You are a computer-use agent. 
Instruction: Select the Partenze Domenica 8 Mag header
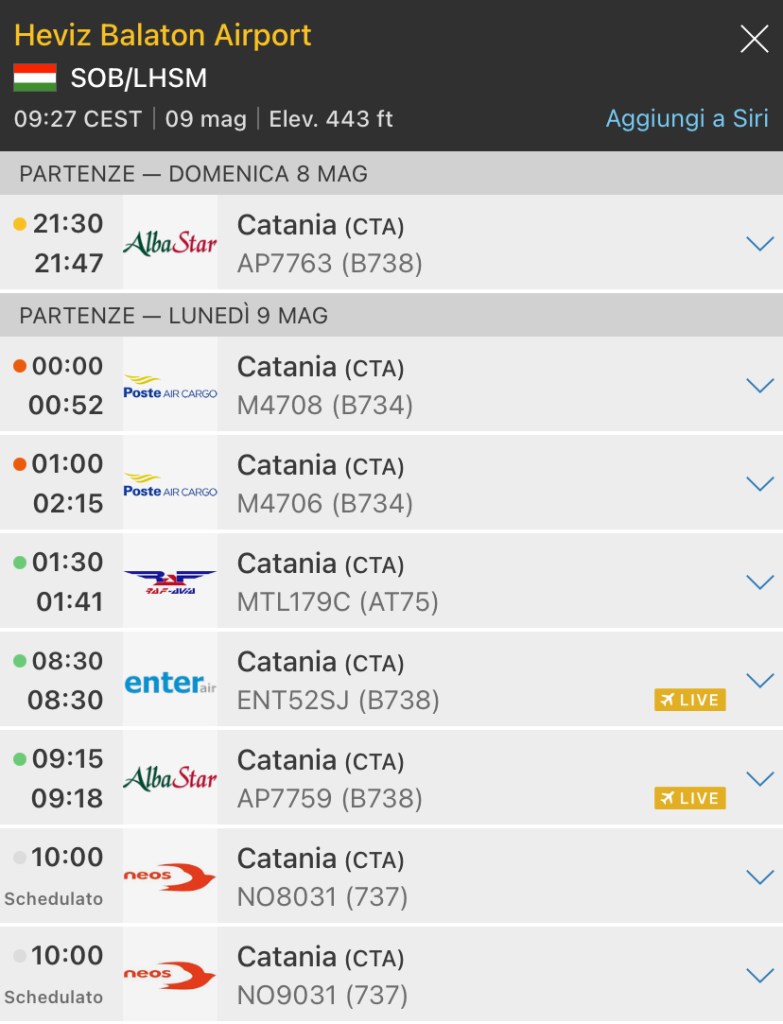tap(194, 174)
